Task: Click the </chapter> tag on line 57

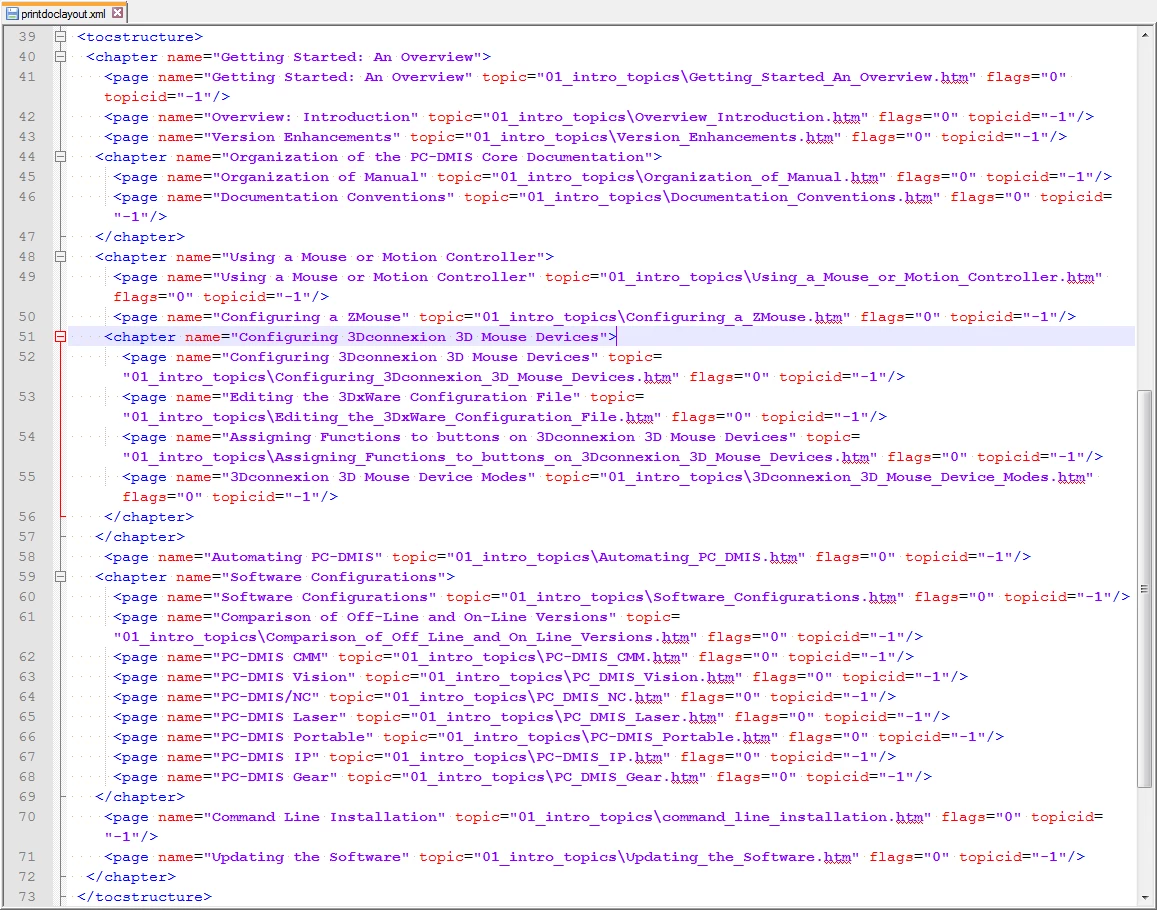Action: (x=139, y=537)
